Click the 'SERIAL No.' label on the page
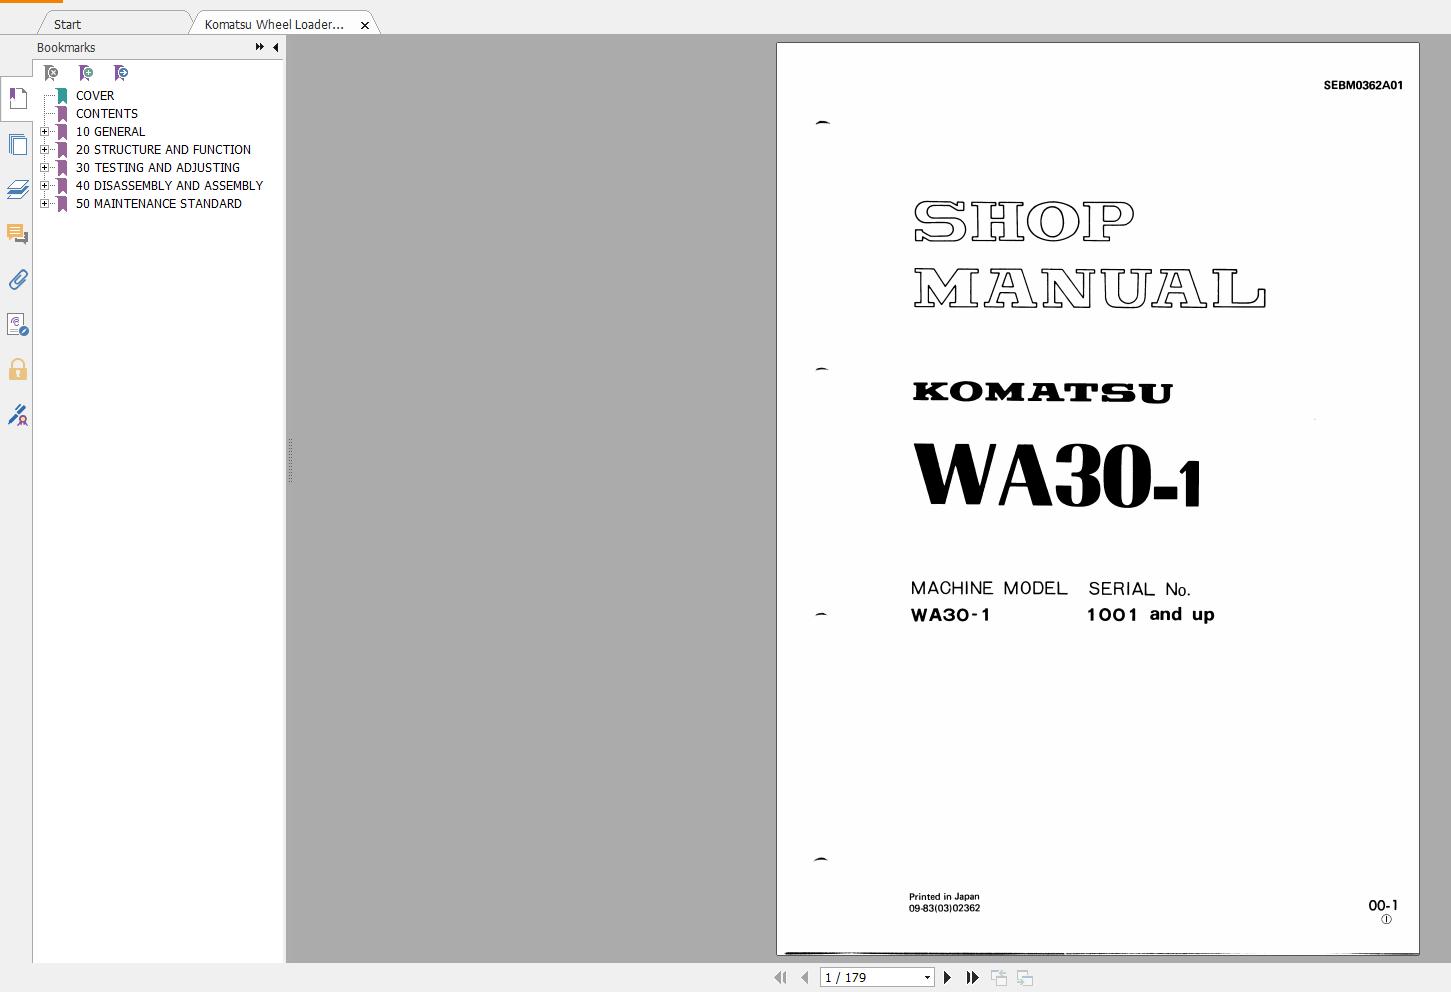This screenshot has height=992, width=1451. pyautogui.click(x=1139, y=589)
